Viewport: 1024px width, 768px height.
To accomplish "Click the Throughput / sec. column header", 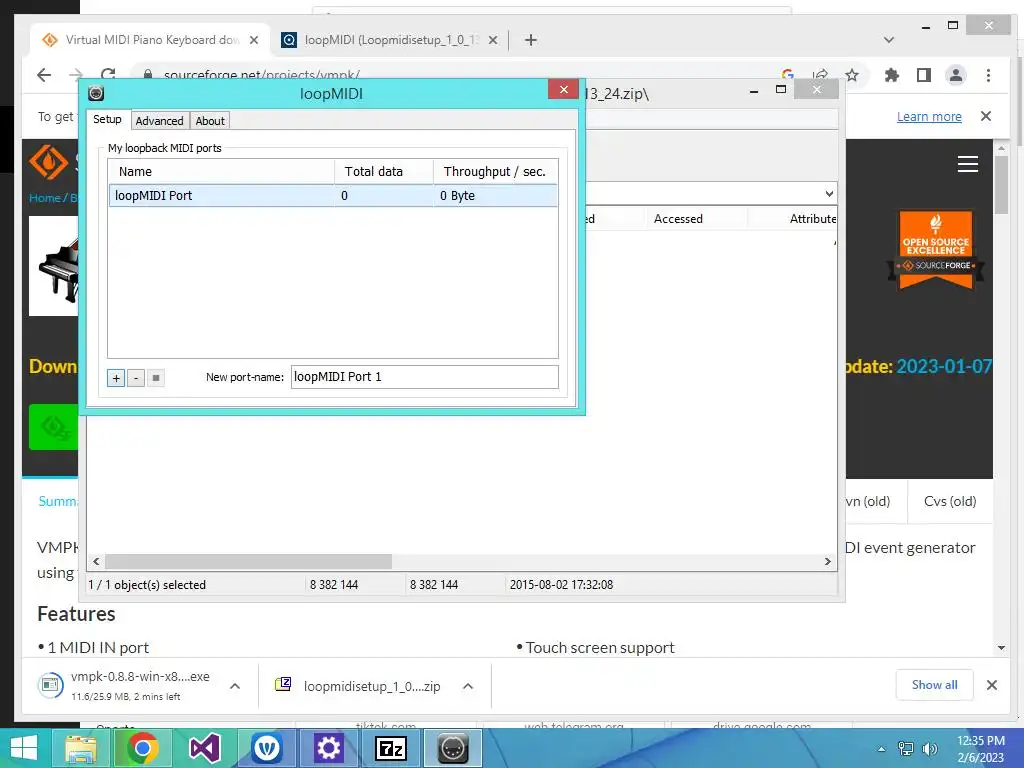I will pyautogui.click(x=496, y=172).
